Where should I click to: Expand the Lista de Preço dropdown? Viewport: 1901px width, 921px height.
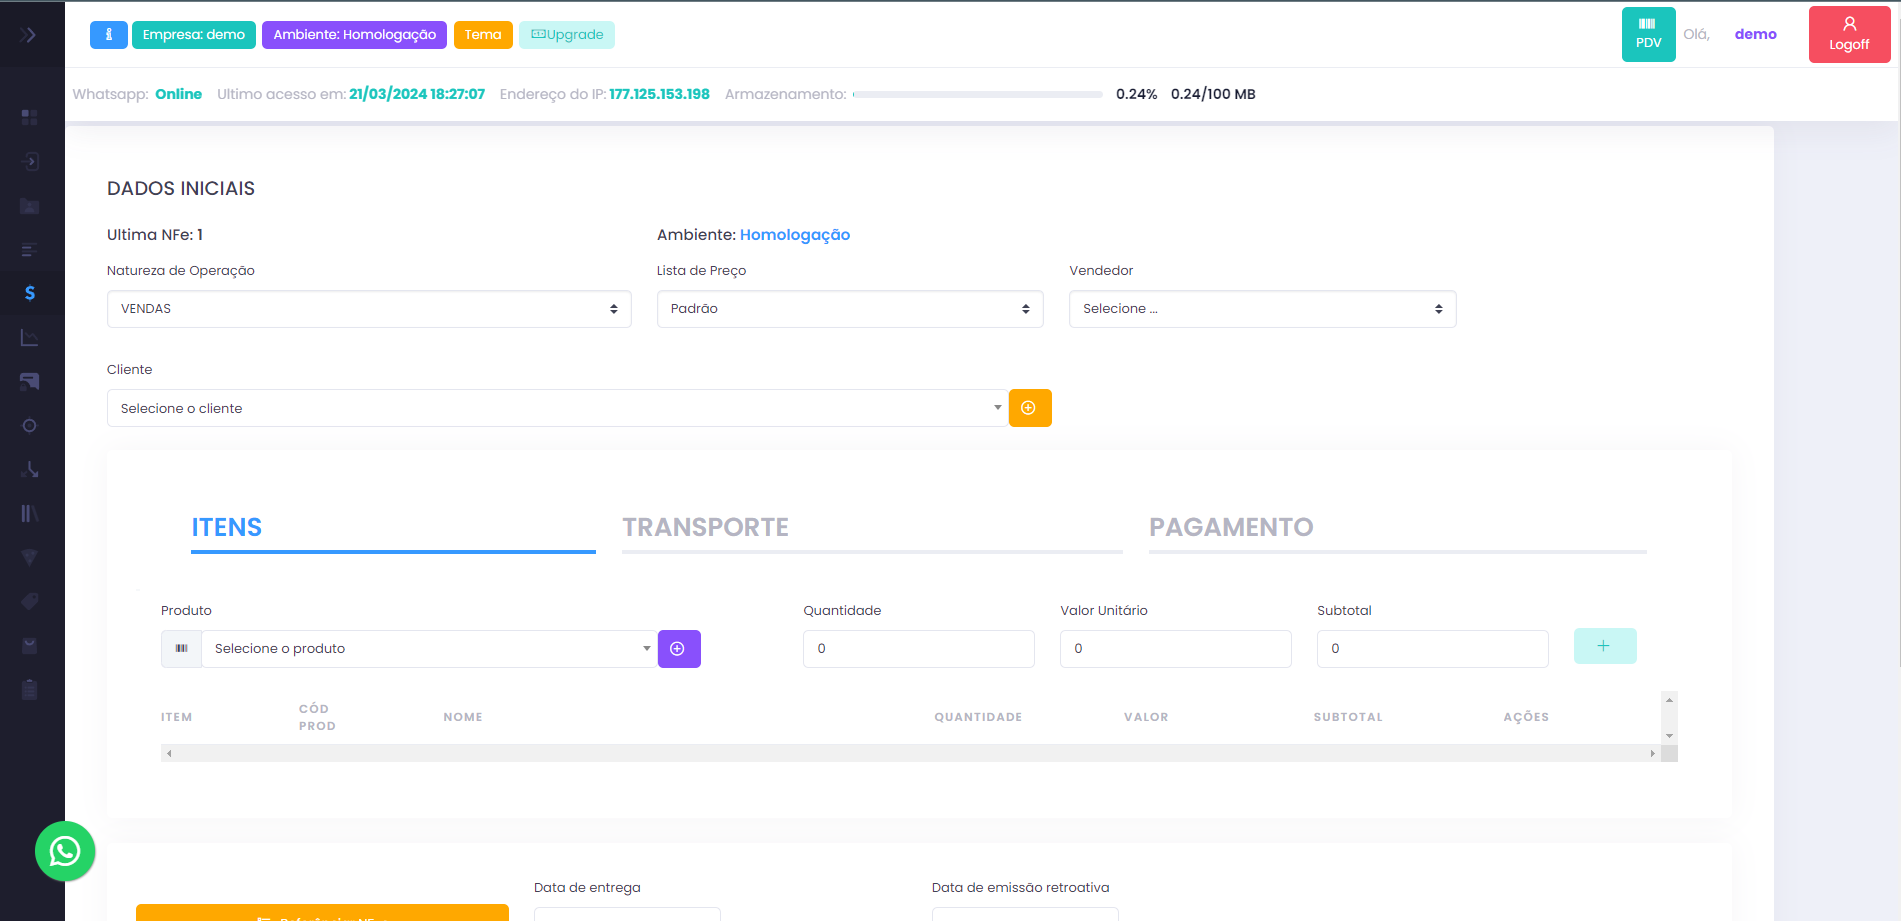click(849, 309)
